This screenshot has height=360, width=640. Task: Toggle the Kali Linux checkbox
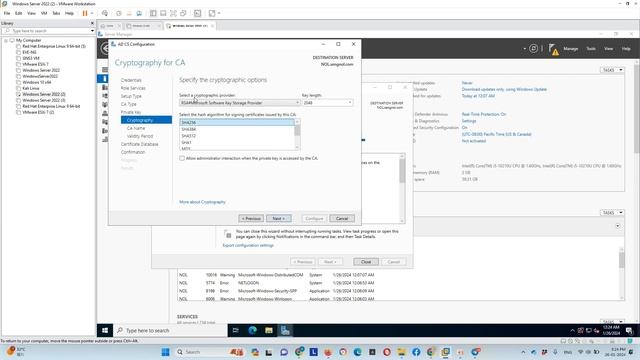point(18,88)
